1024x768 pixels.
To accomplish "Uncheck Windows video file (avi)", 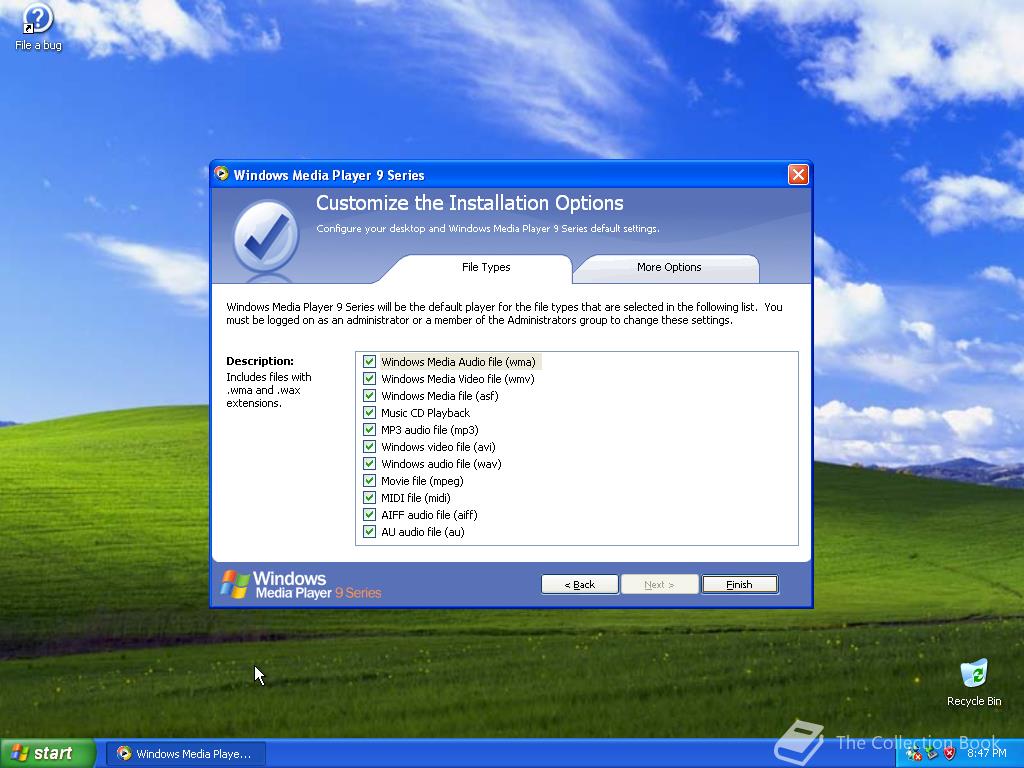I will click(x=370, y=447).
